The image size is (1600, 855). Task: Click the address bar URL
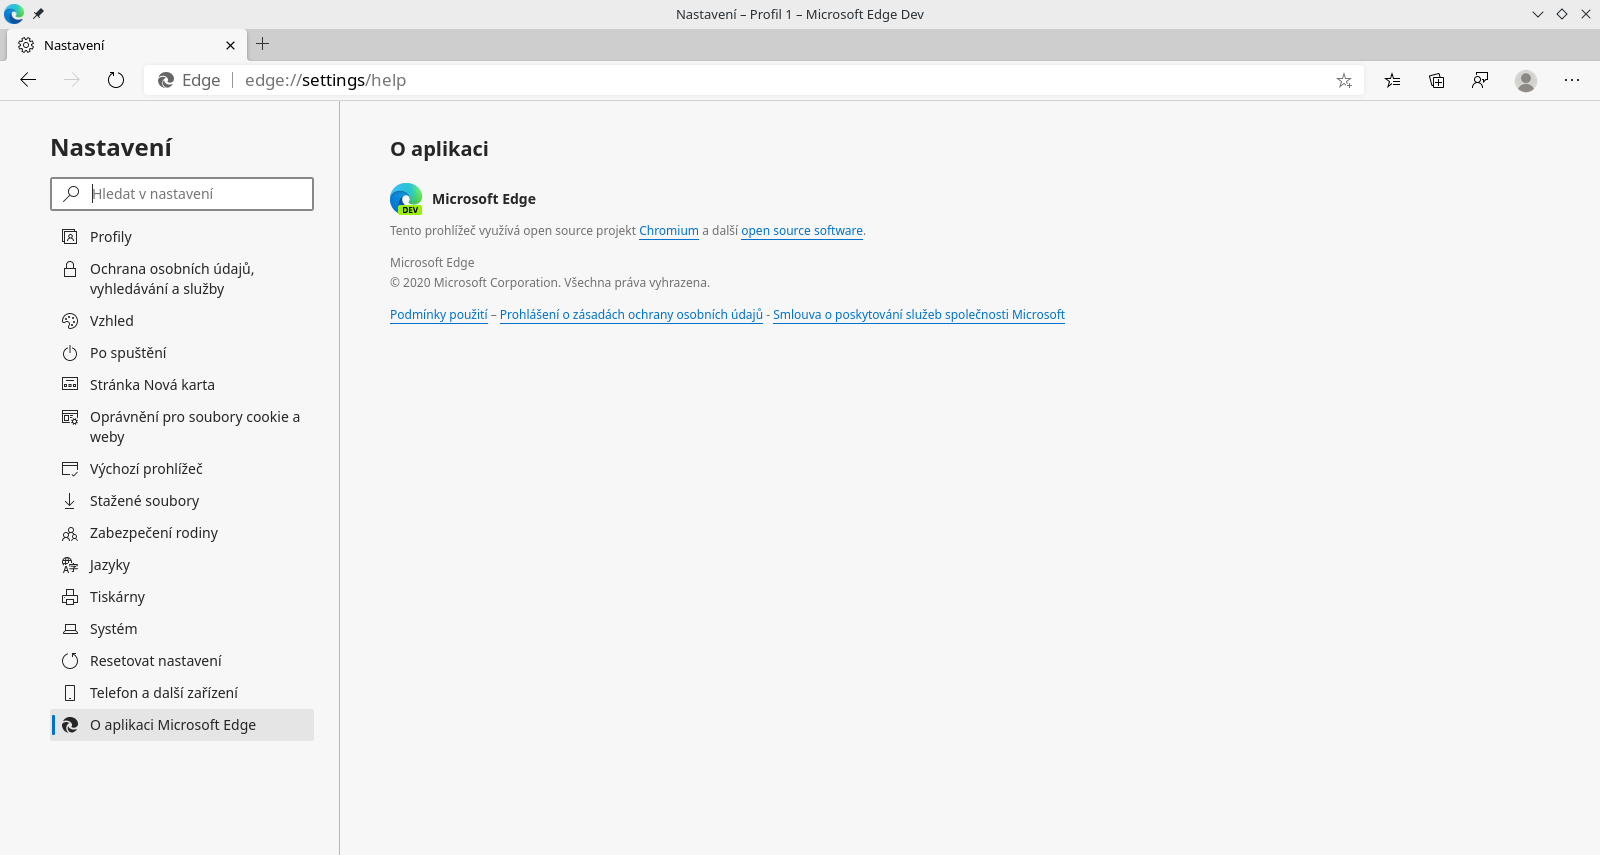click(325, 80)
